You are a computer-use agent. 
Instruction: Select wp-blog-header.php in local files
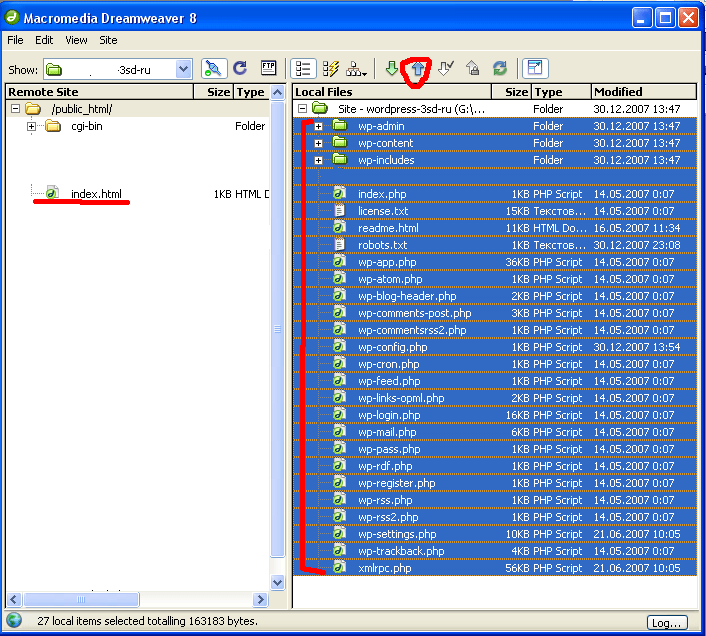coord(407,296)
